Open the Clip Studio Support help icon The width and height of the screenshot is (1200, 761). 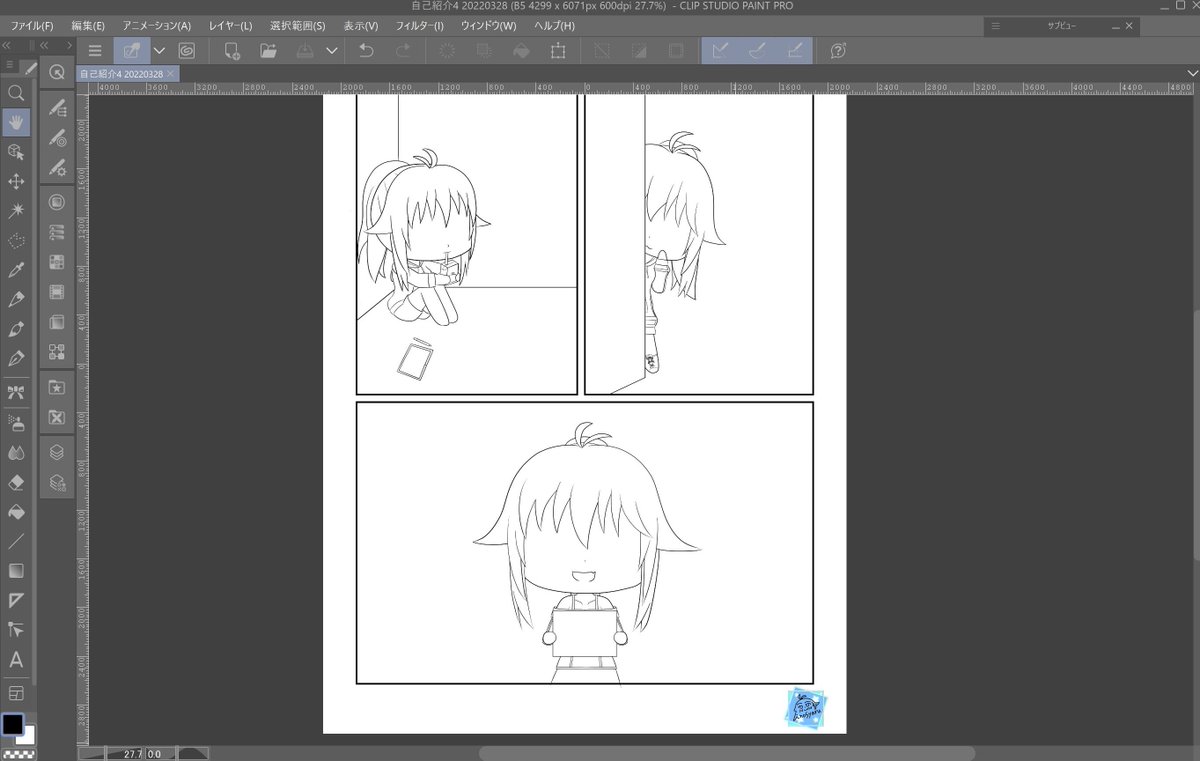click(838, 50)
